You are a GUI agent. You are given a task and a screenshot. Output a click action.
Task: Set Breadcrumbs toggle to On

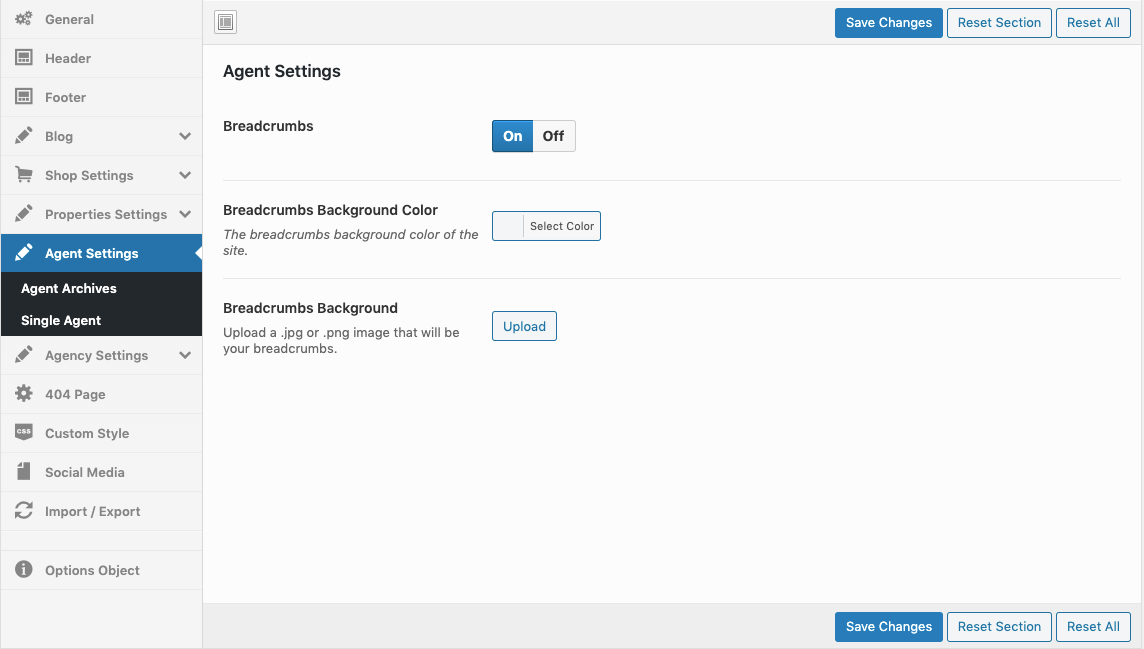tap(512, 136)
